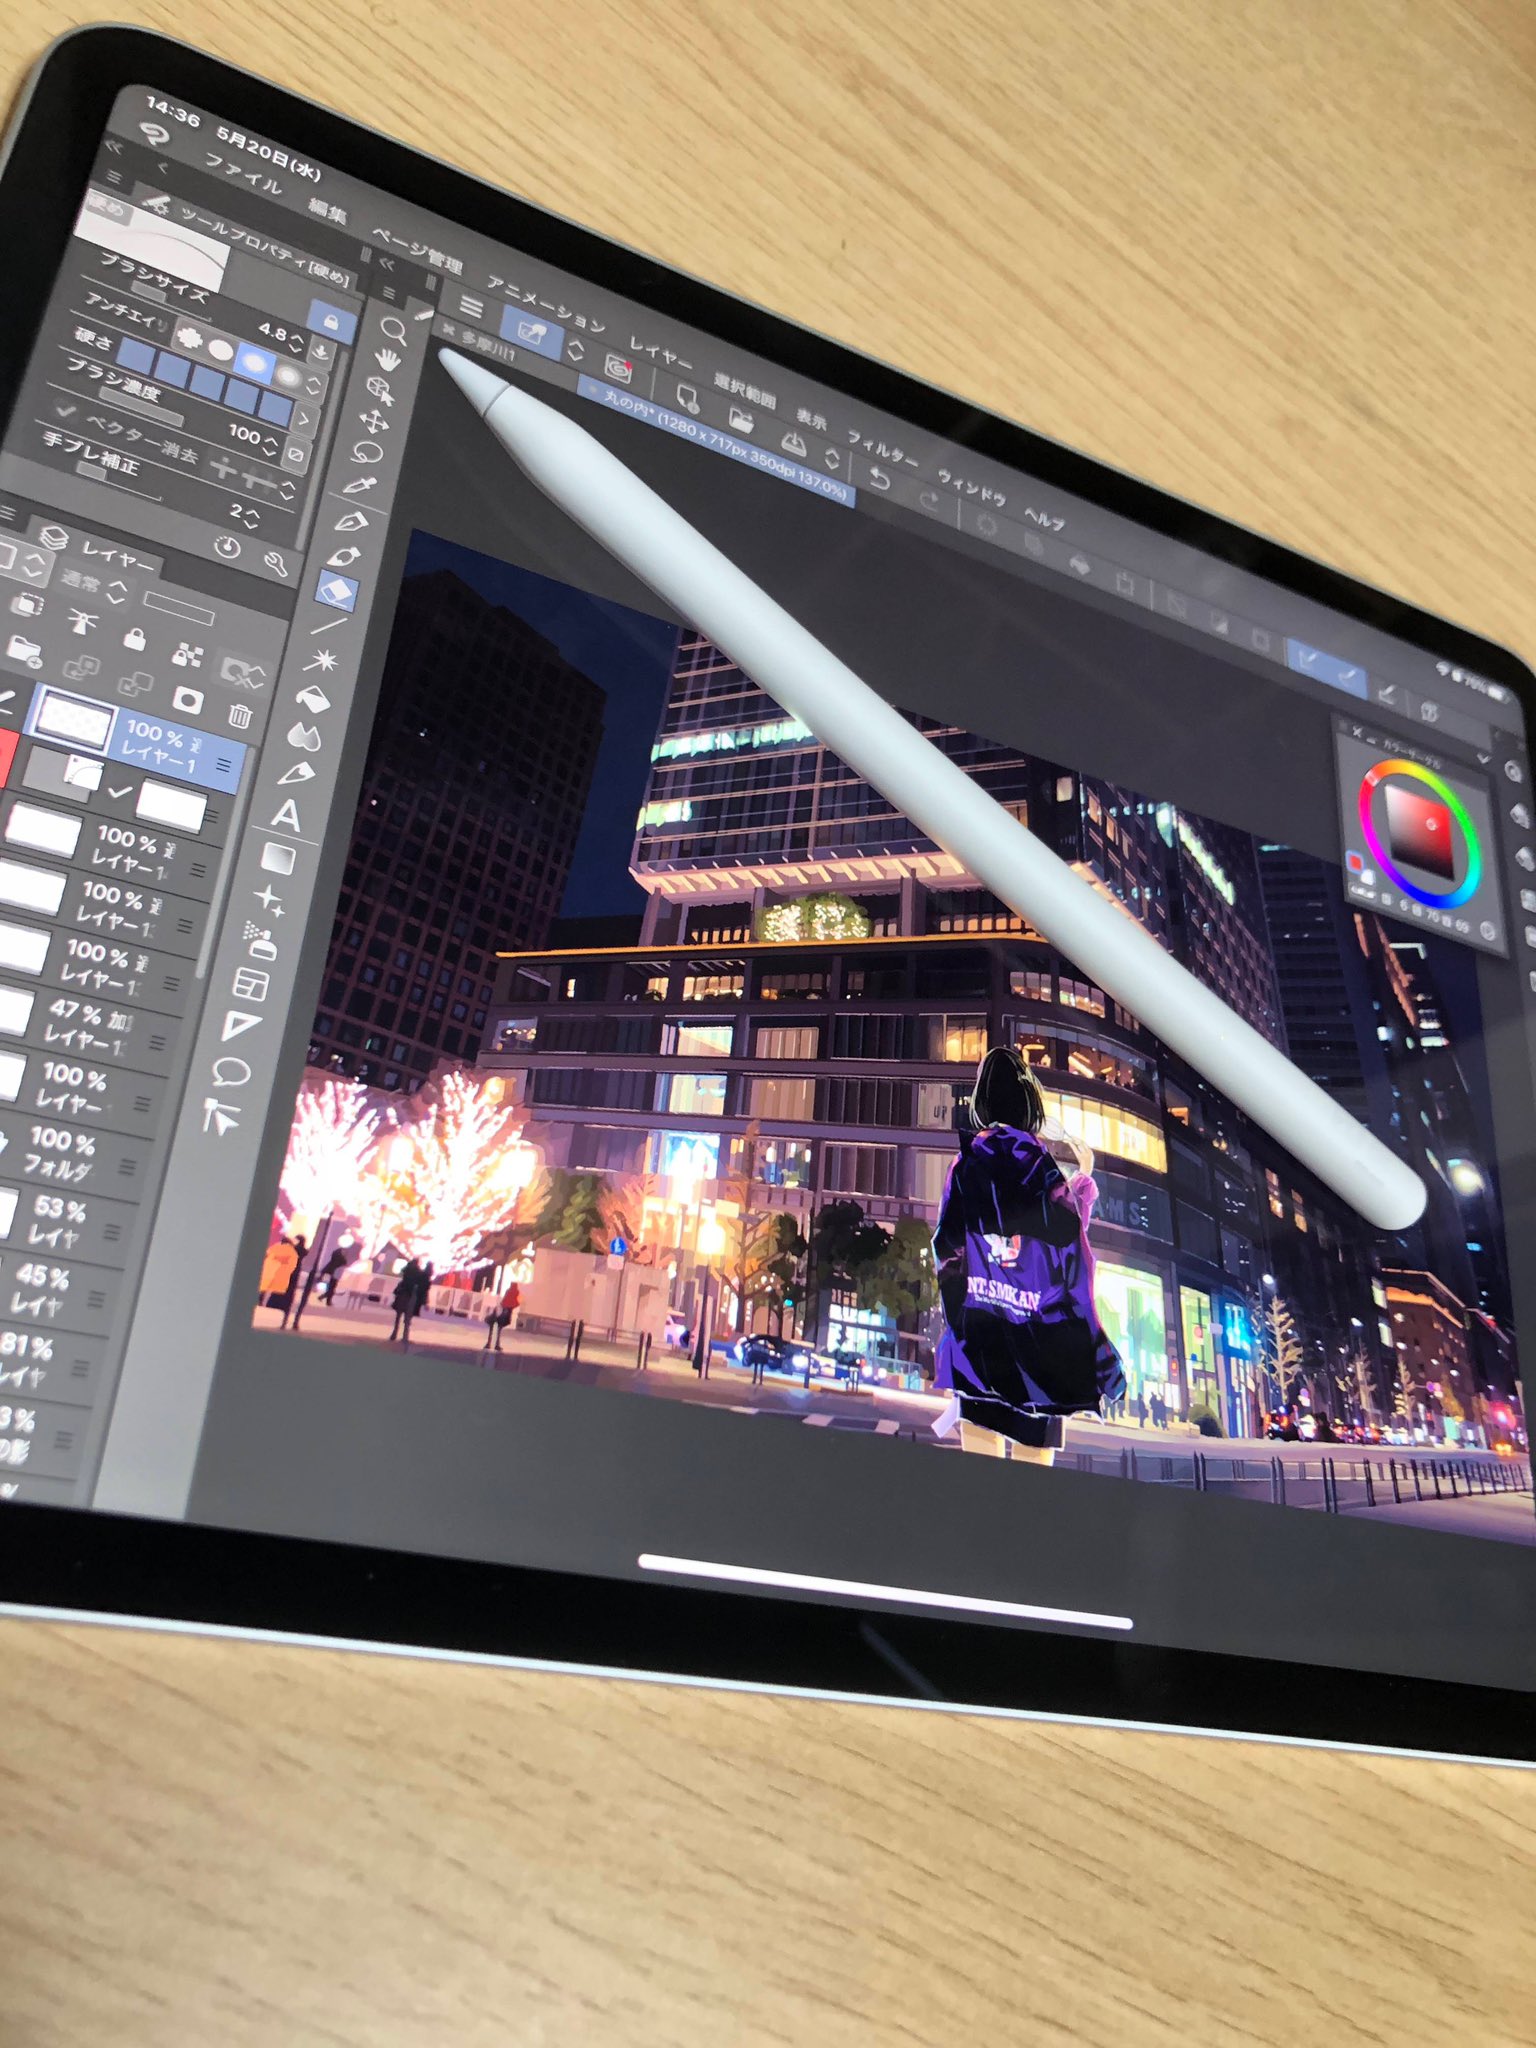Select the Move layer arrows tool

pyautogui.click(x=375, y=421)
